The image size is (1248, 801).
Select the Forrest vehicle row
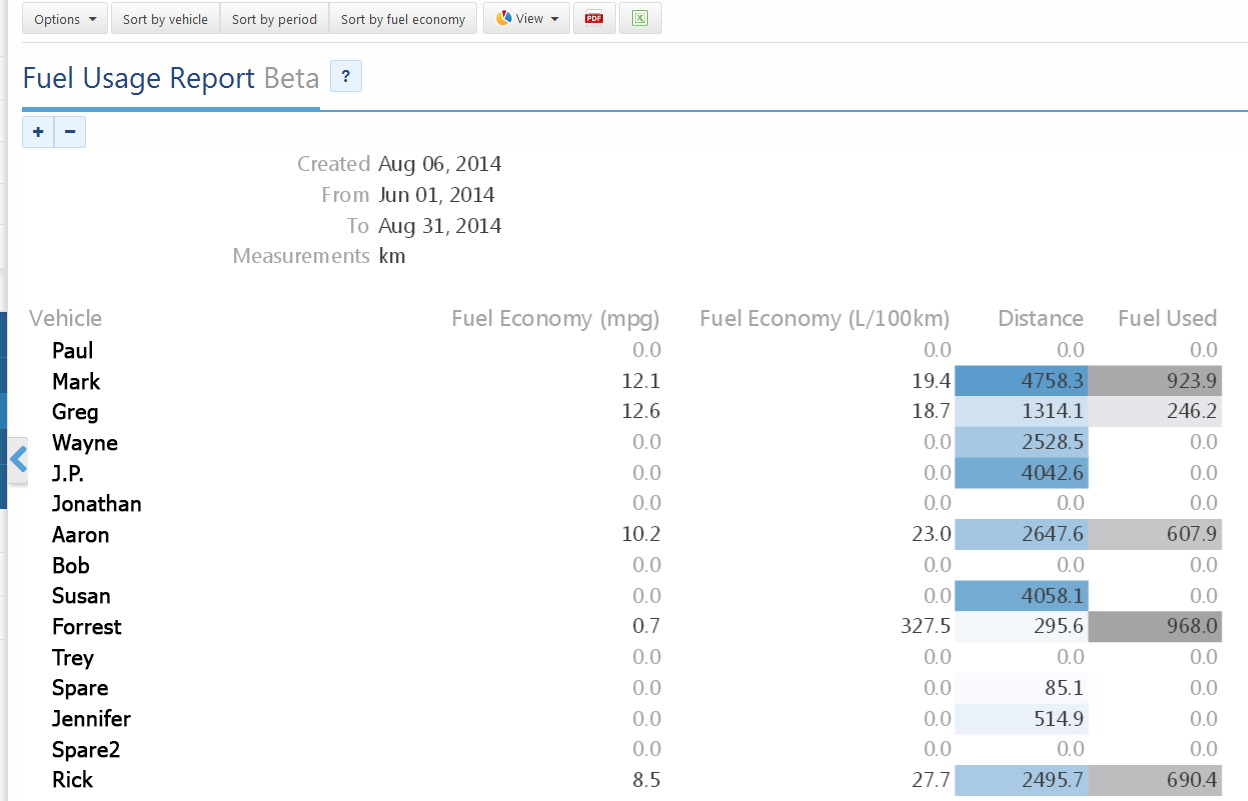87,627
